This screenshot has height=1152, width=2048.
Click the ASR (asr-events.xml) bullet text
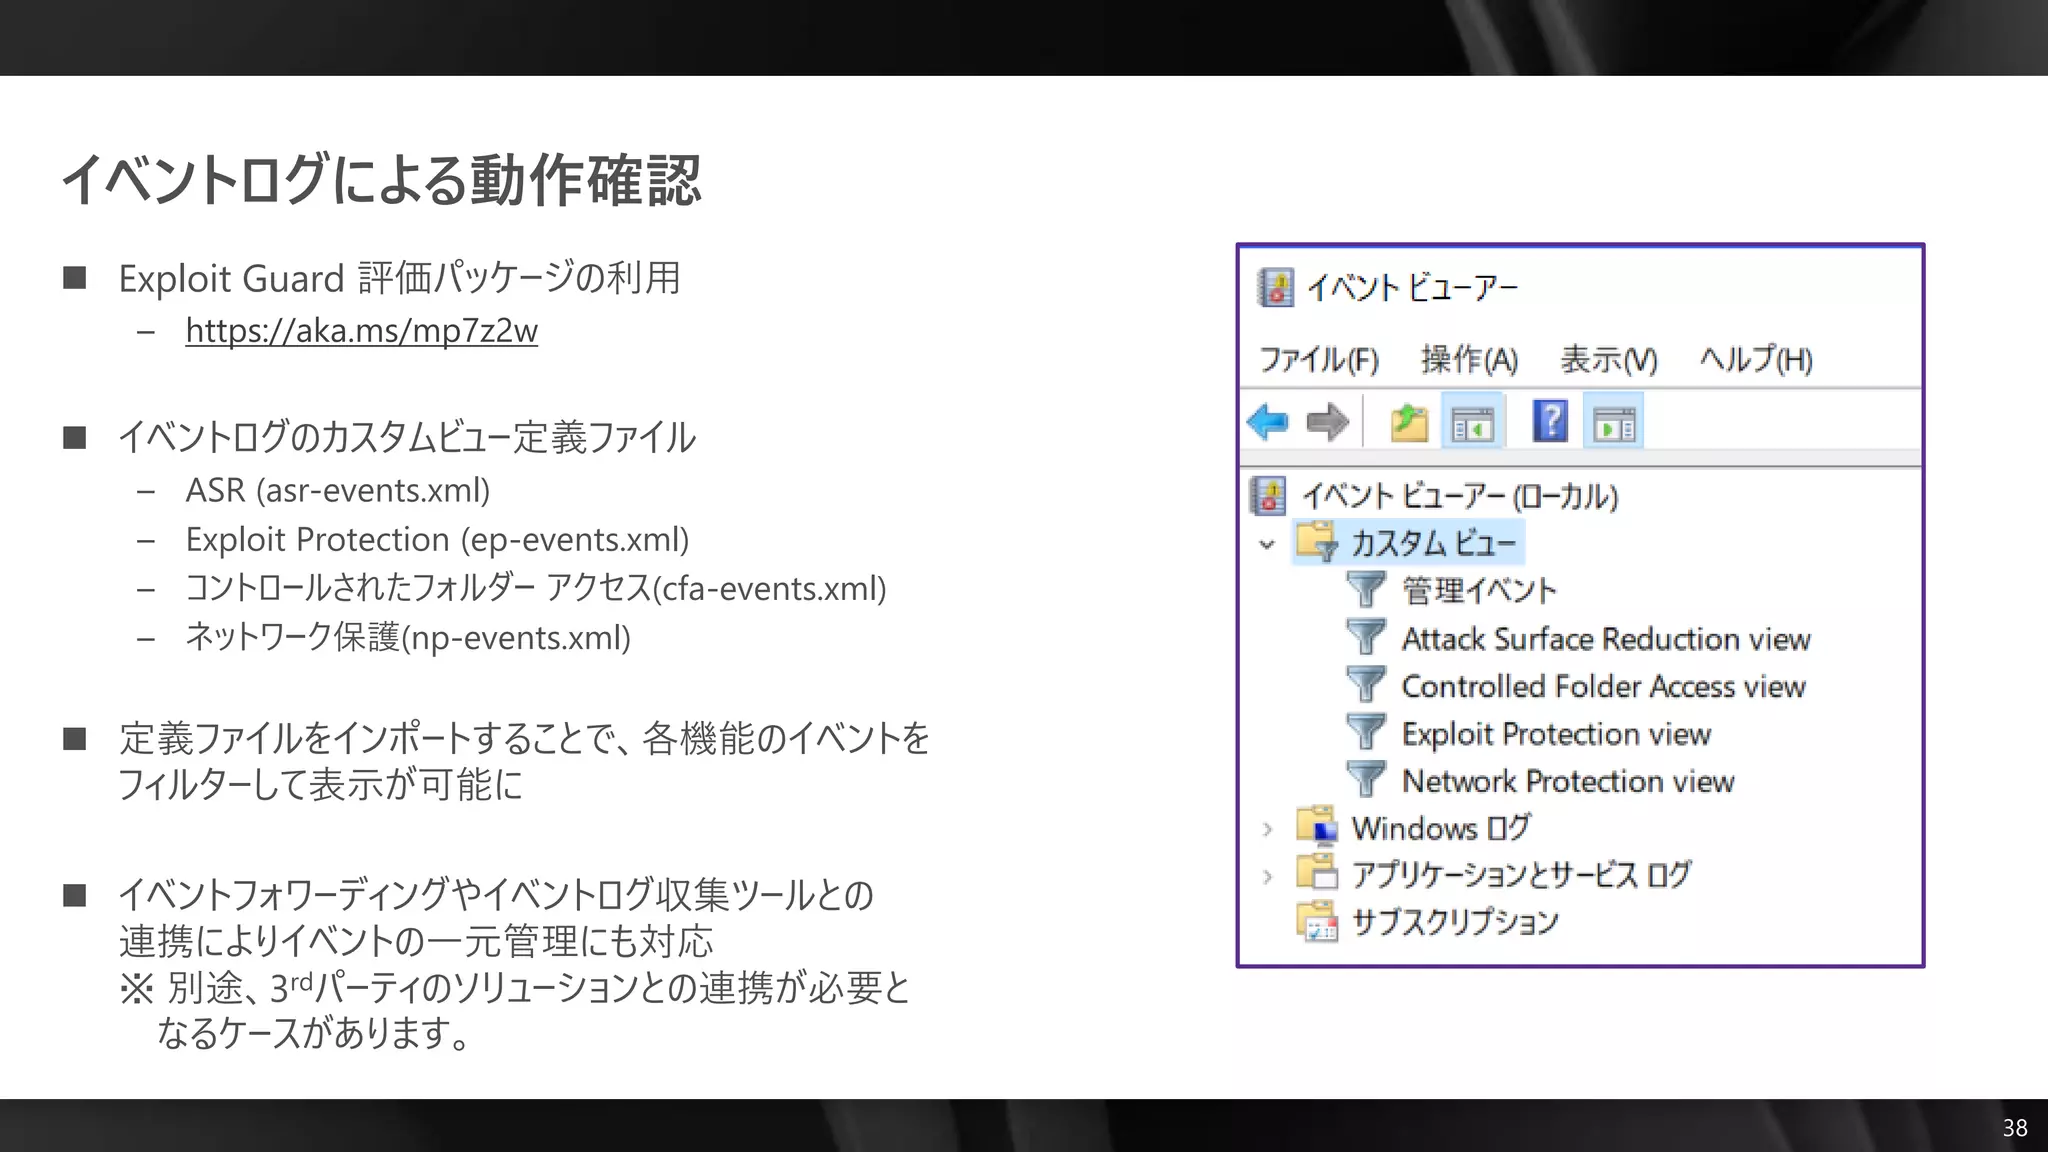(338, 490)
